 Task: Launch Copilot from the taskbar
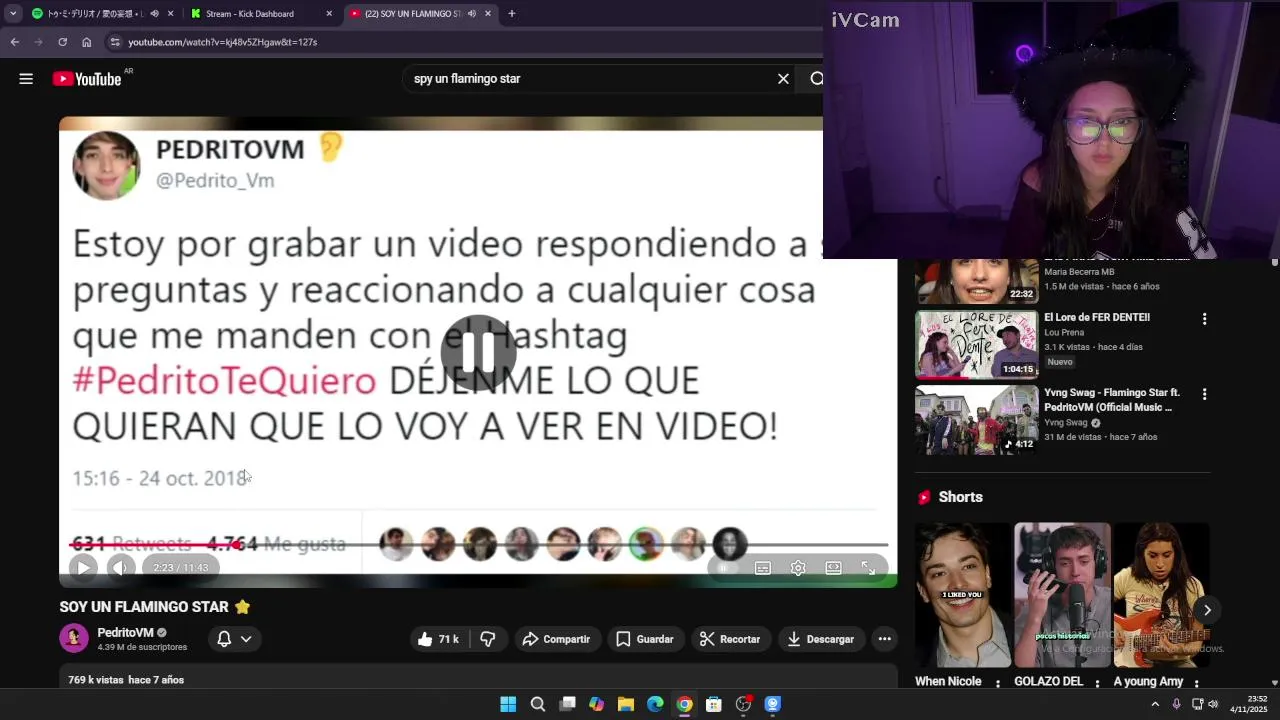click(x=596, y=704)
